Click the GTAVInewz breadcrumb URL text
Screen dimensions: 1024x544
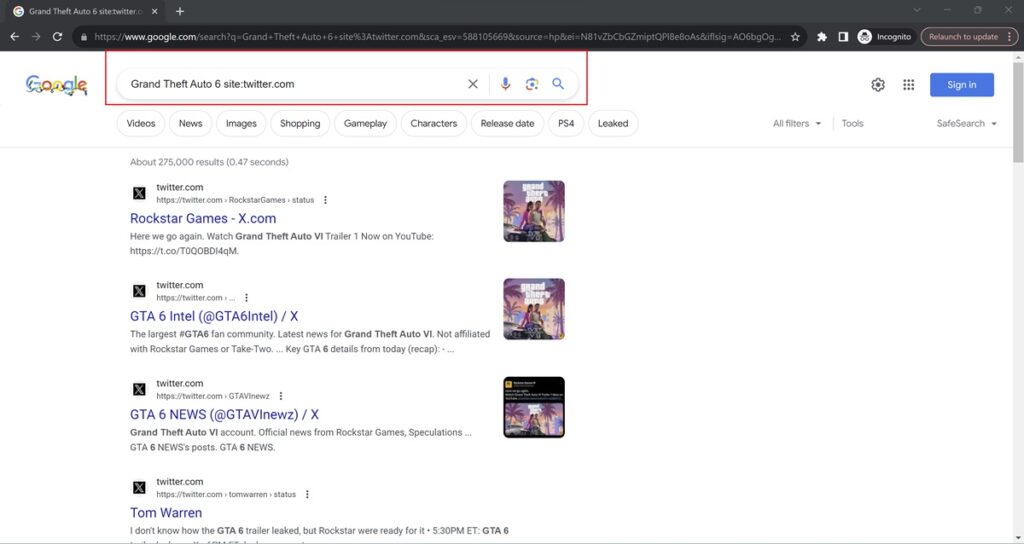tap(213, 396)
